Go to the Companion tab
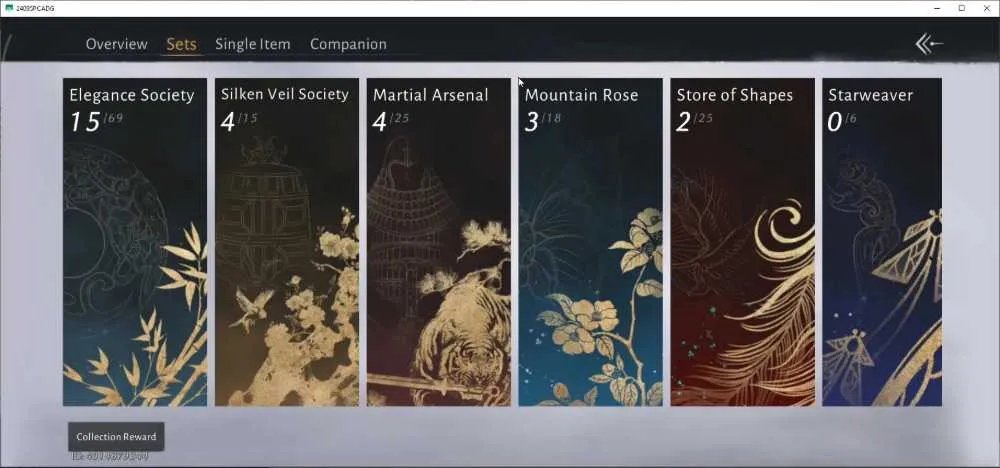This screenshot has width=1000, height=468. click(x=348, y=44)
